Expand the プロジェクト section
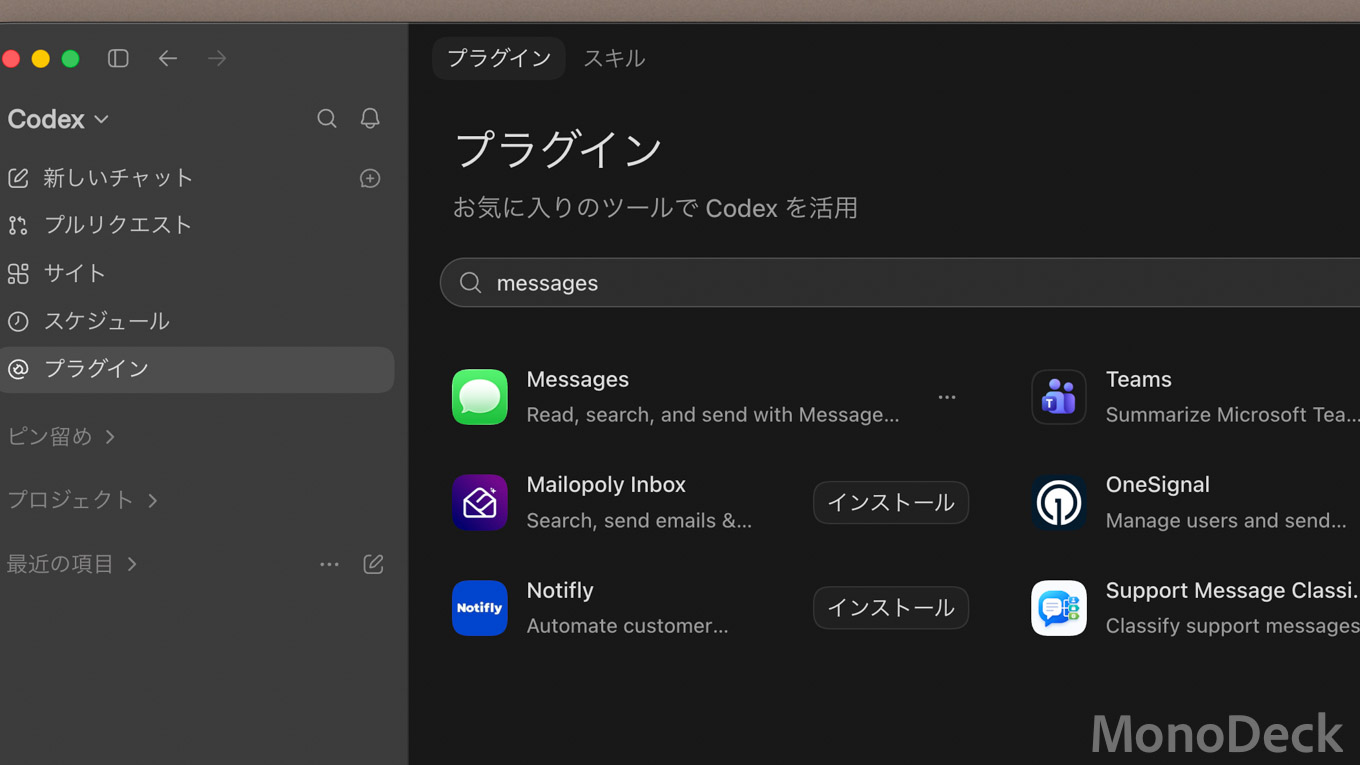 [x=83, y=500]
